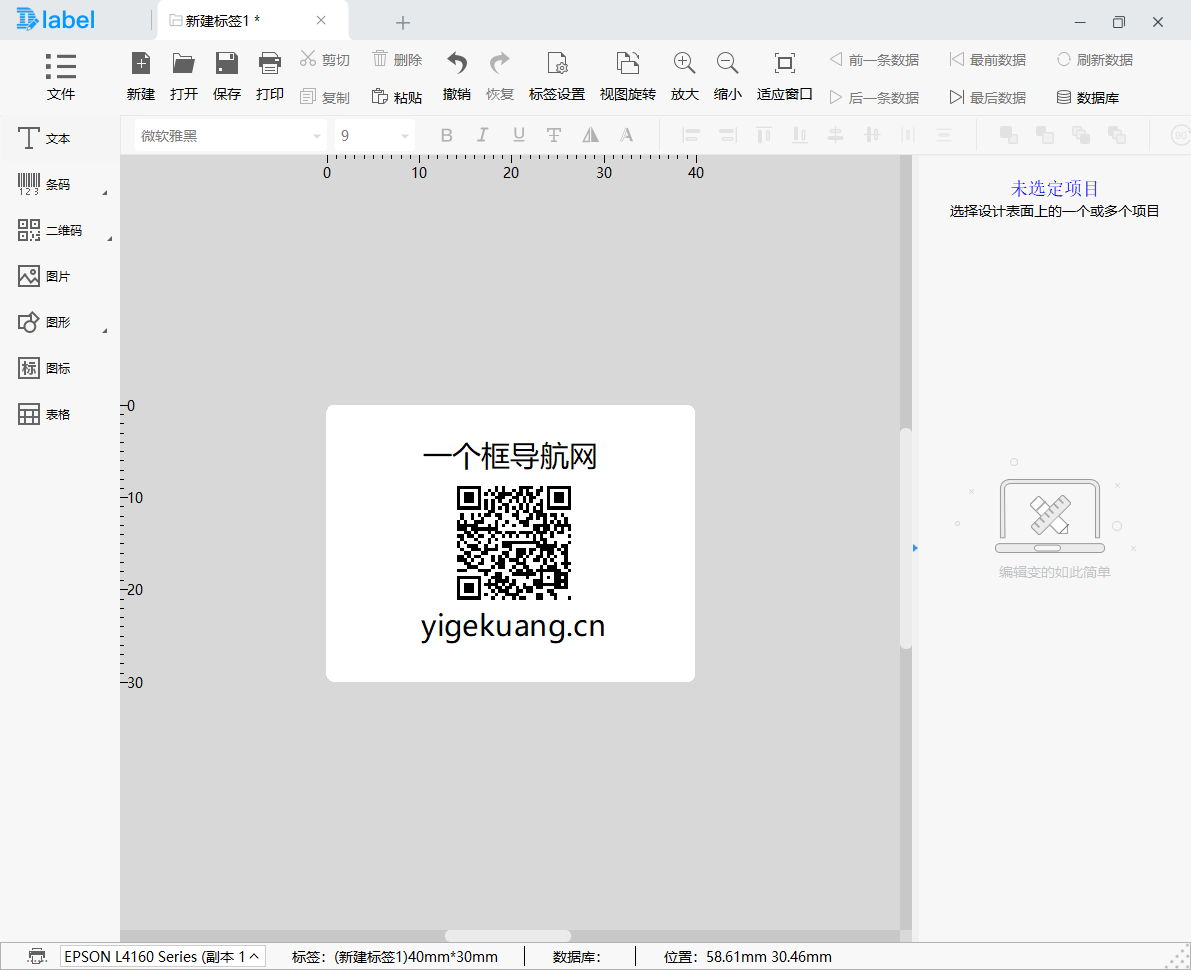Toggle italic formatting
The width and height of the screenshot is (1191, 970).
[x=482, y=135]
